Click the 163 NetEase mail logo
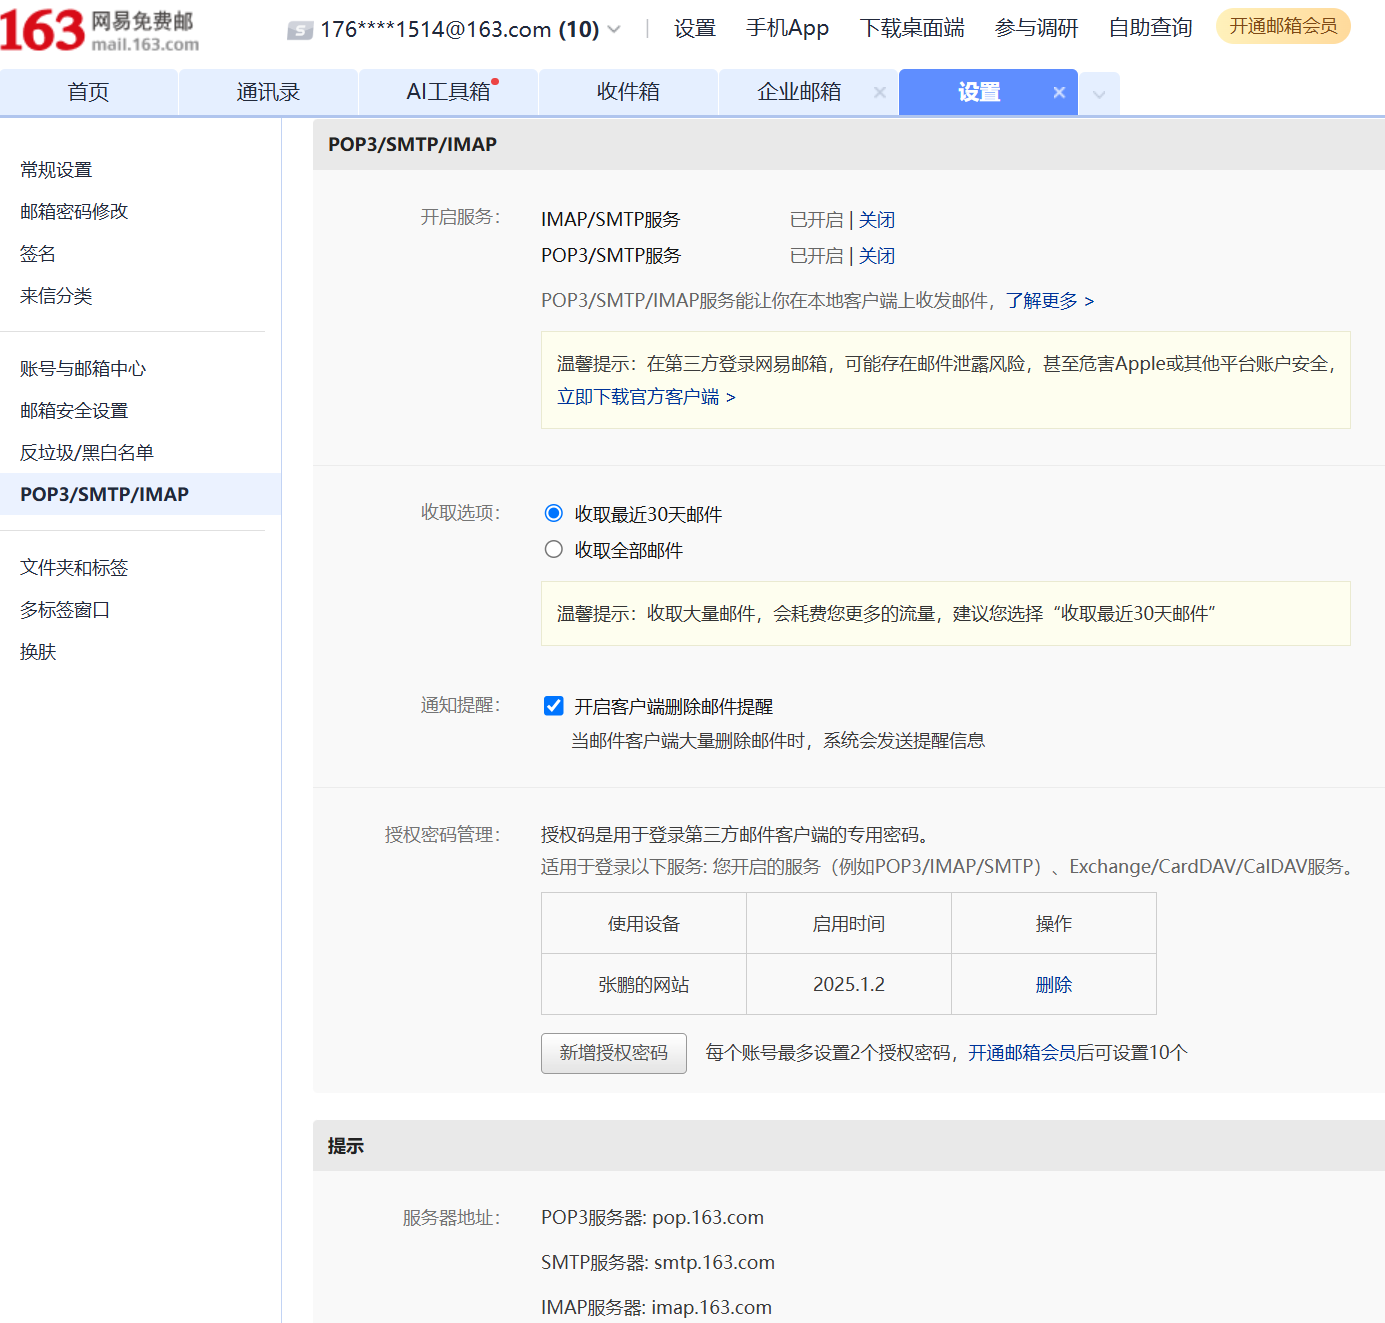 pos(99,30)
